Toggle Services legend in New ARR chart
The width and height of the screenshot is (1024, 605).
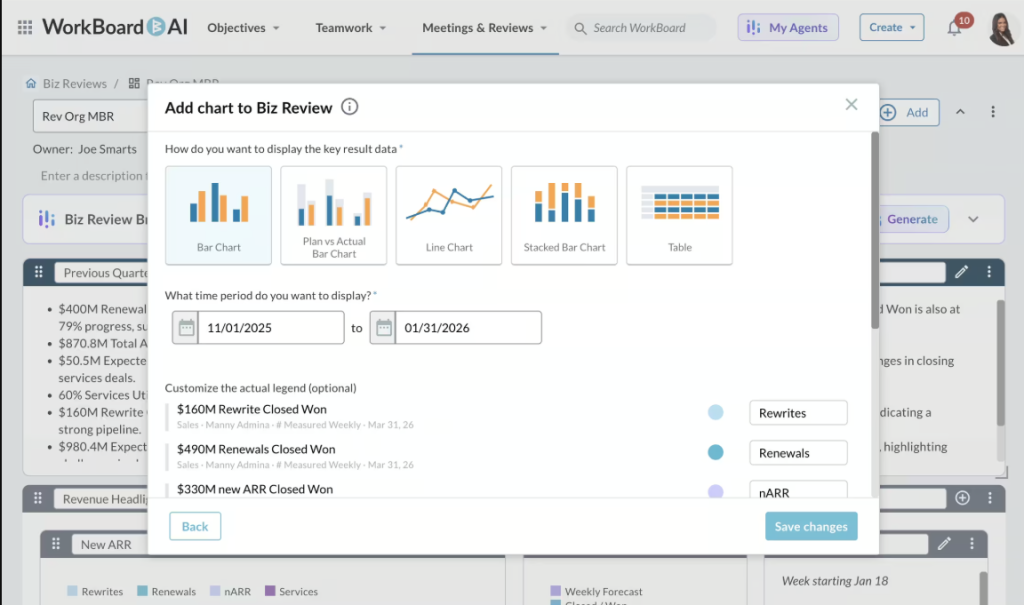291,591
